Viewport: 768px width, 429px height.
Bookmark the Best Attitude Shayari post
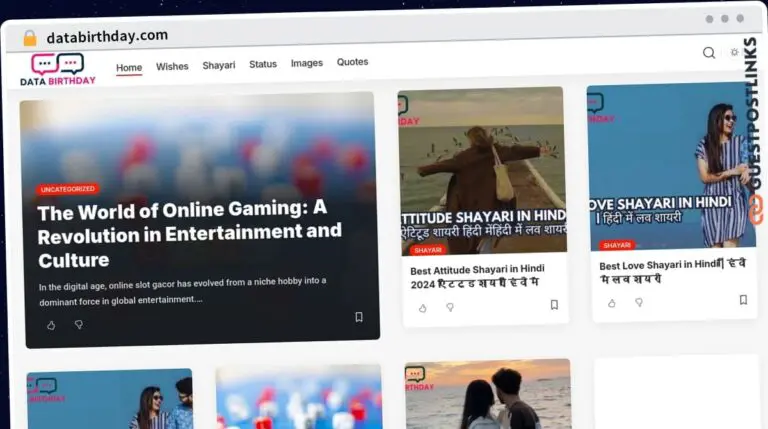click(x=554, y=305)
